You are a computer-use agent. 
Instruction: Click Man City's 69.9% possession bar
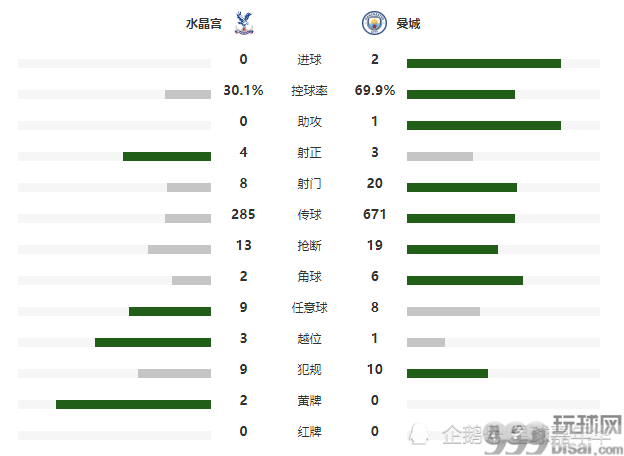(460, 94)
